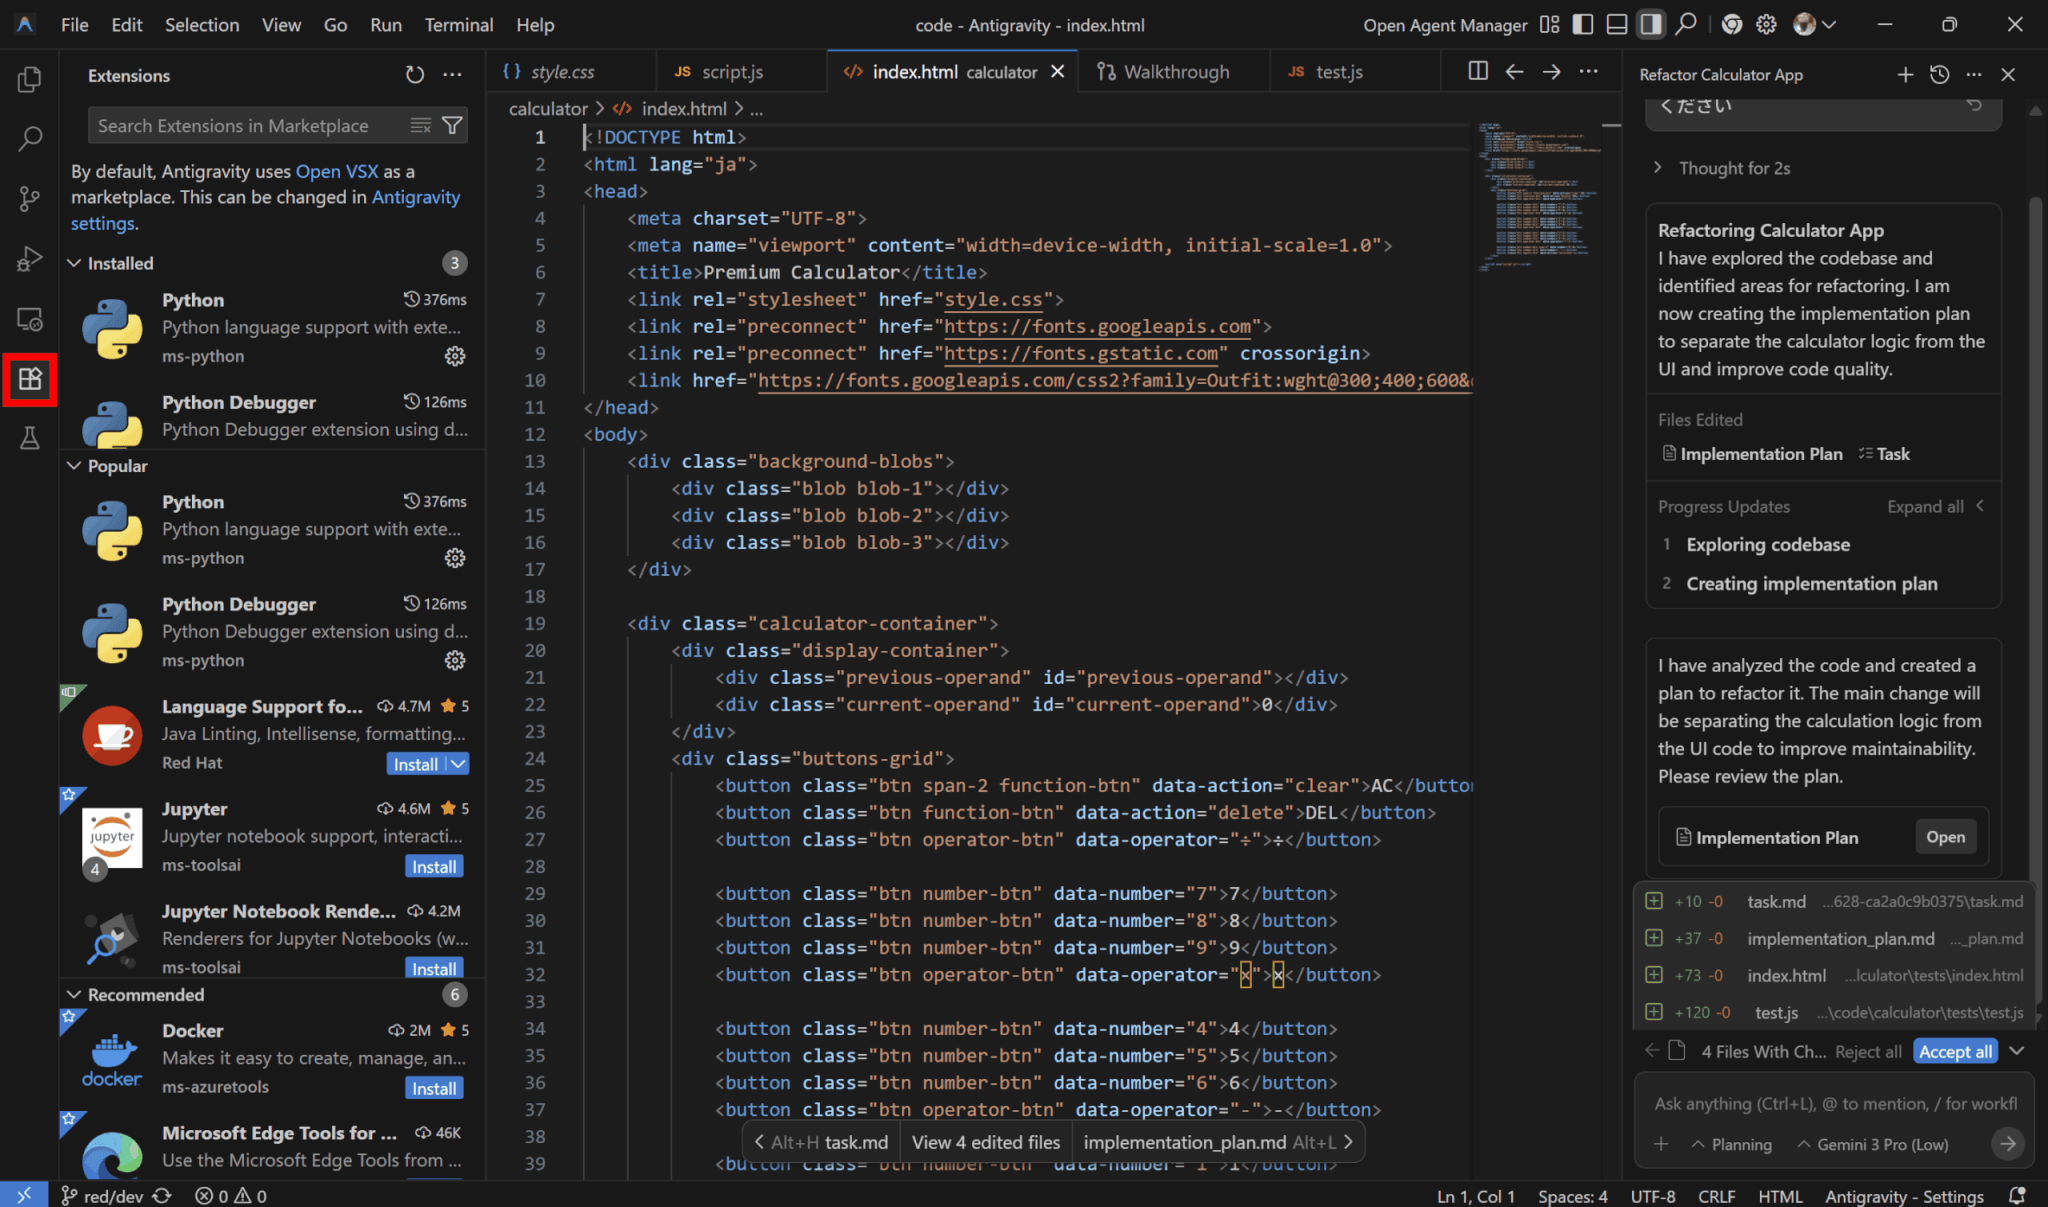The width and height of the screenshot is (2048, 1207).
Task: Open the Testing flask icon view
Action: (29, 438)
